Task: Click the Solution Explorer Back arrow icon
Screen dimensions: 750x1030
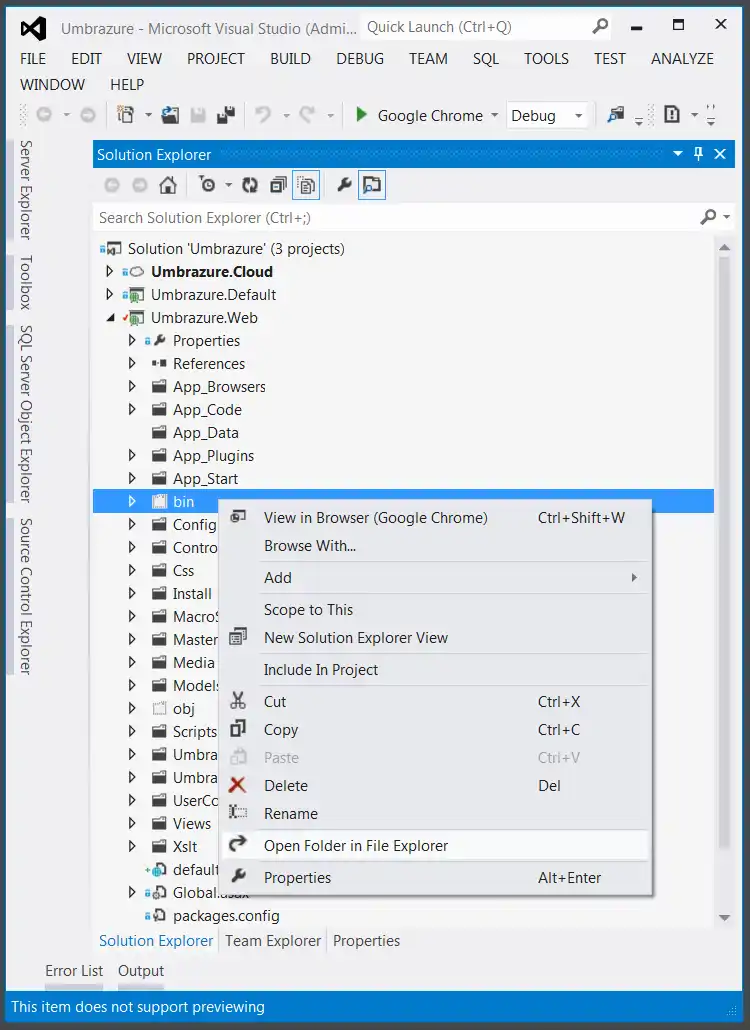Action: pyautogui.click(x=112, y=185)
